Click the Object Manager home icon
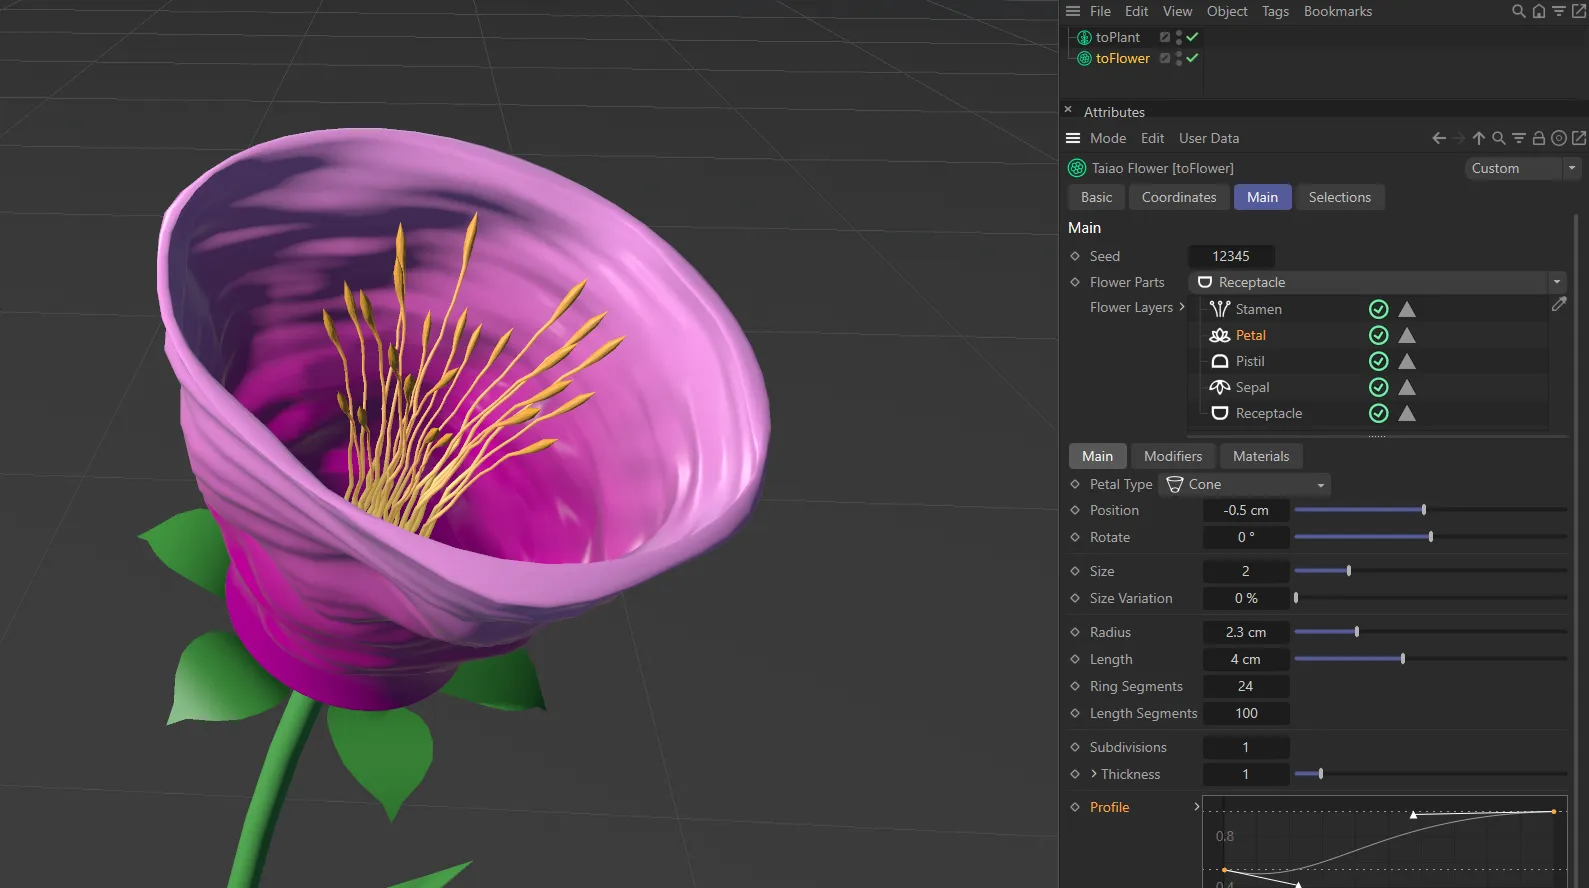 [1539, 11]
